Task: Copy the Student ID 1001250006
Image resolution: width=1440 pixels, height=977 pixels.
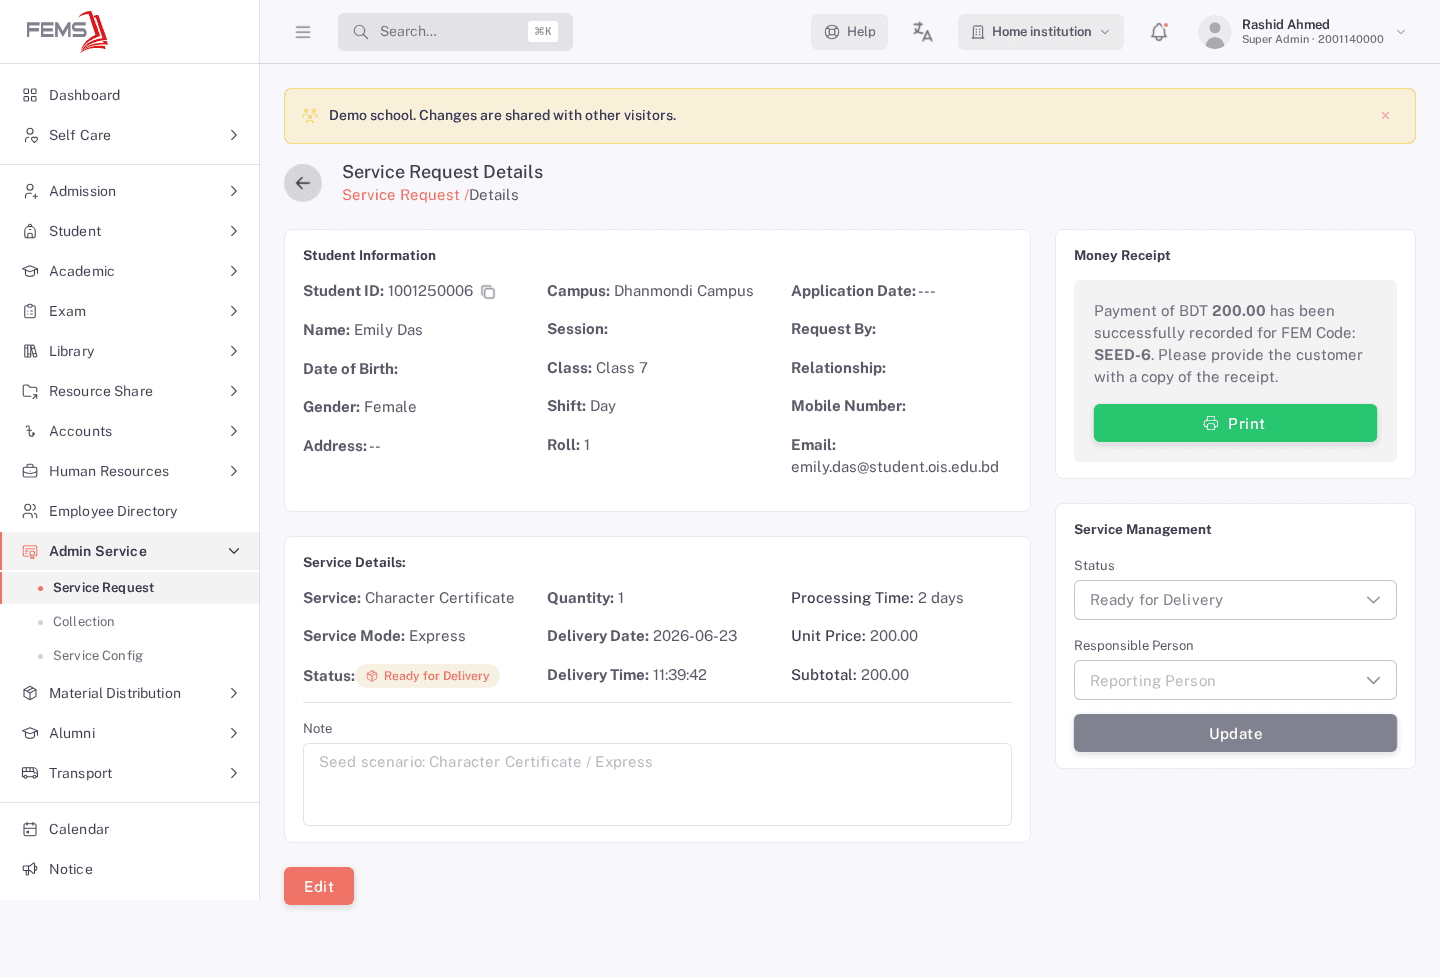Action: point(488,292)
